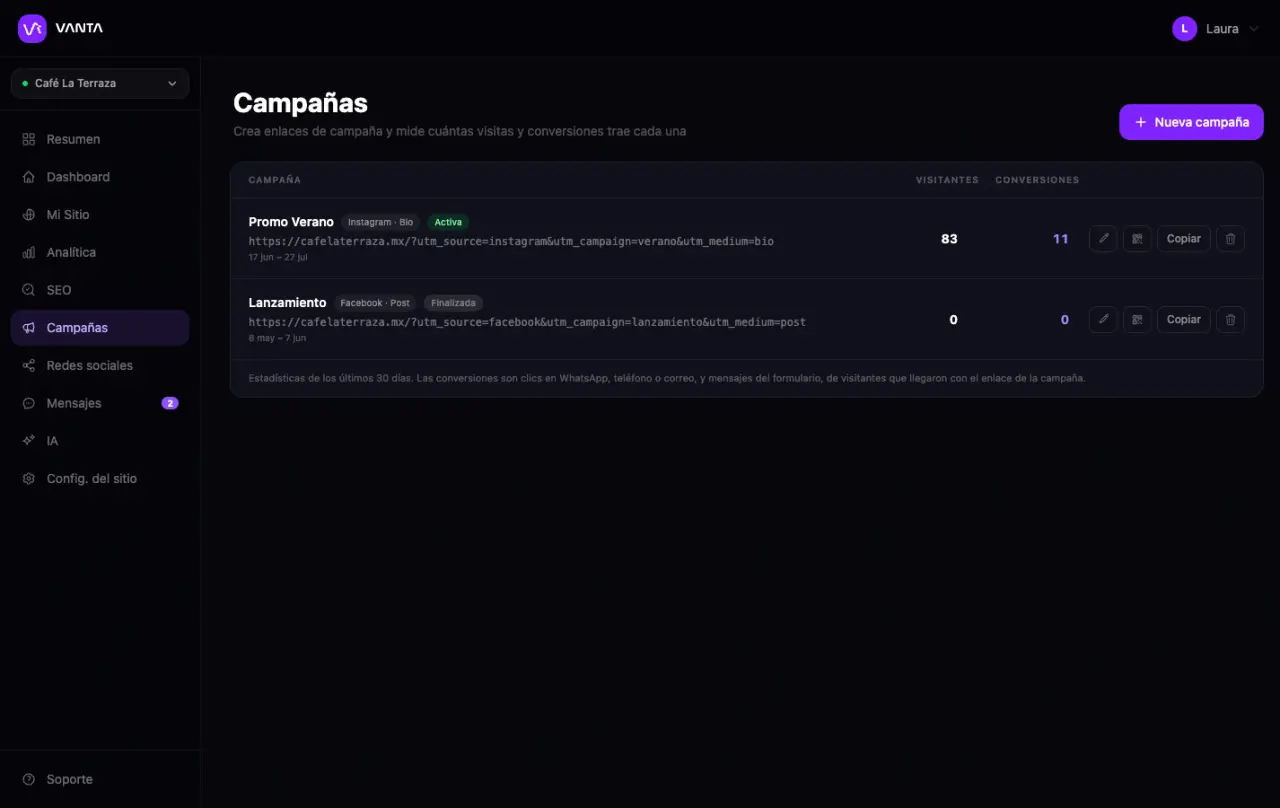Click the Vanta logo icon

(32, 28)
